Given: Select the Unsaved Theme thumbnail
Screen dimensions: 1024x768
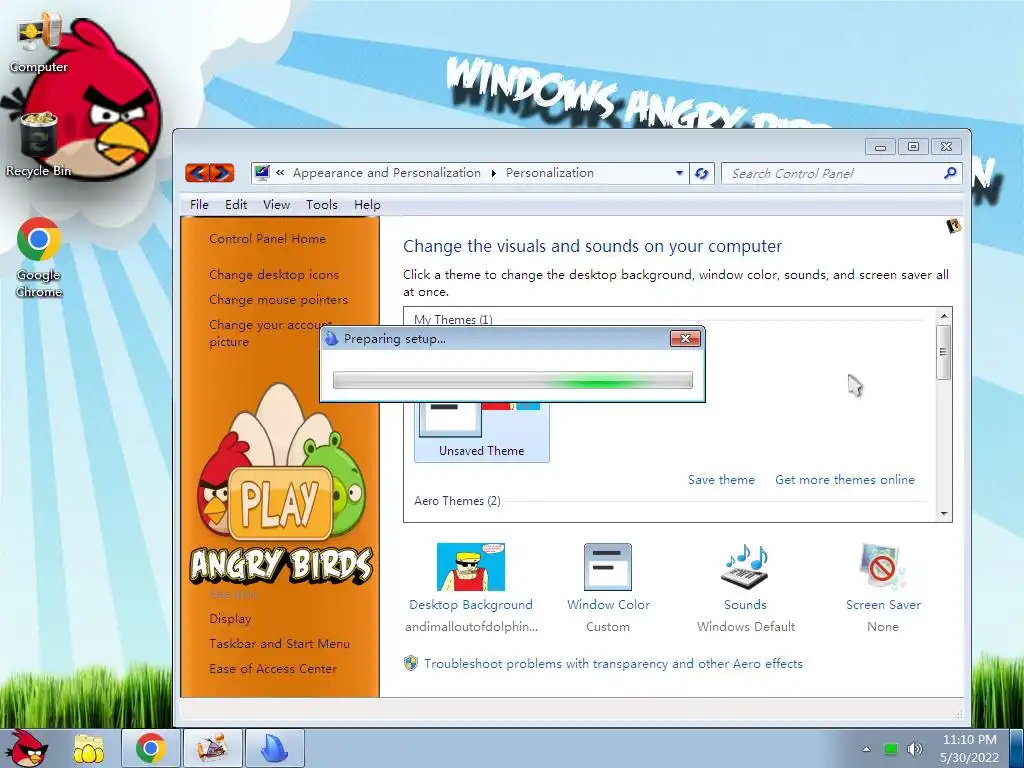Looking at the screenshot, I should pyautogui.click(x=481, y=431).
